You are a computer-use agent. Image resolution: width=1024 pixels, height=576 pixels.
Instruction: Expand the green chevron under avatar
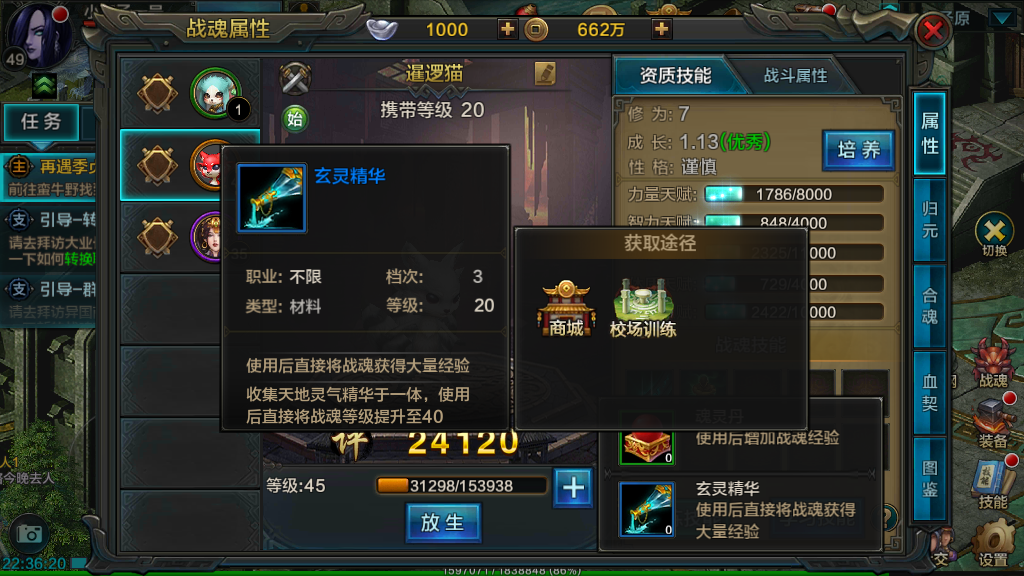pos(44,86)
